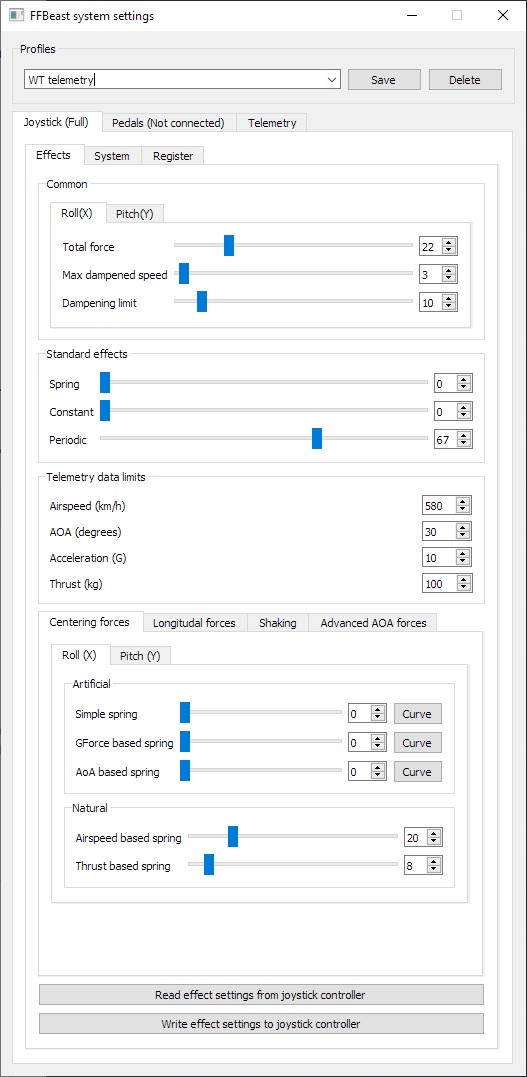Open the Profiles dropdown arrow
527x1077 pixels.
point(333,80)
